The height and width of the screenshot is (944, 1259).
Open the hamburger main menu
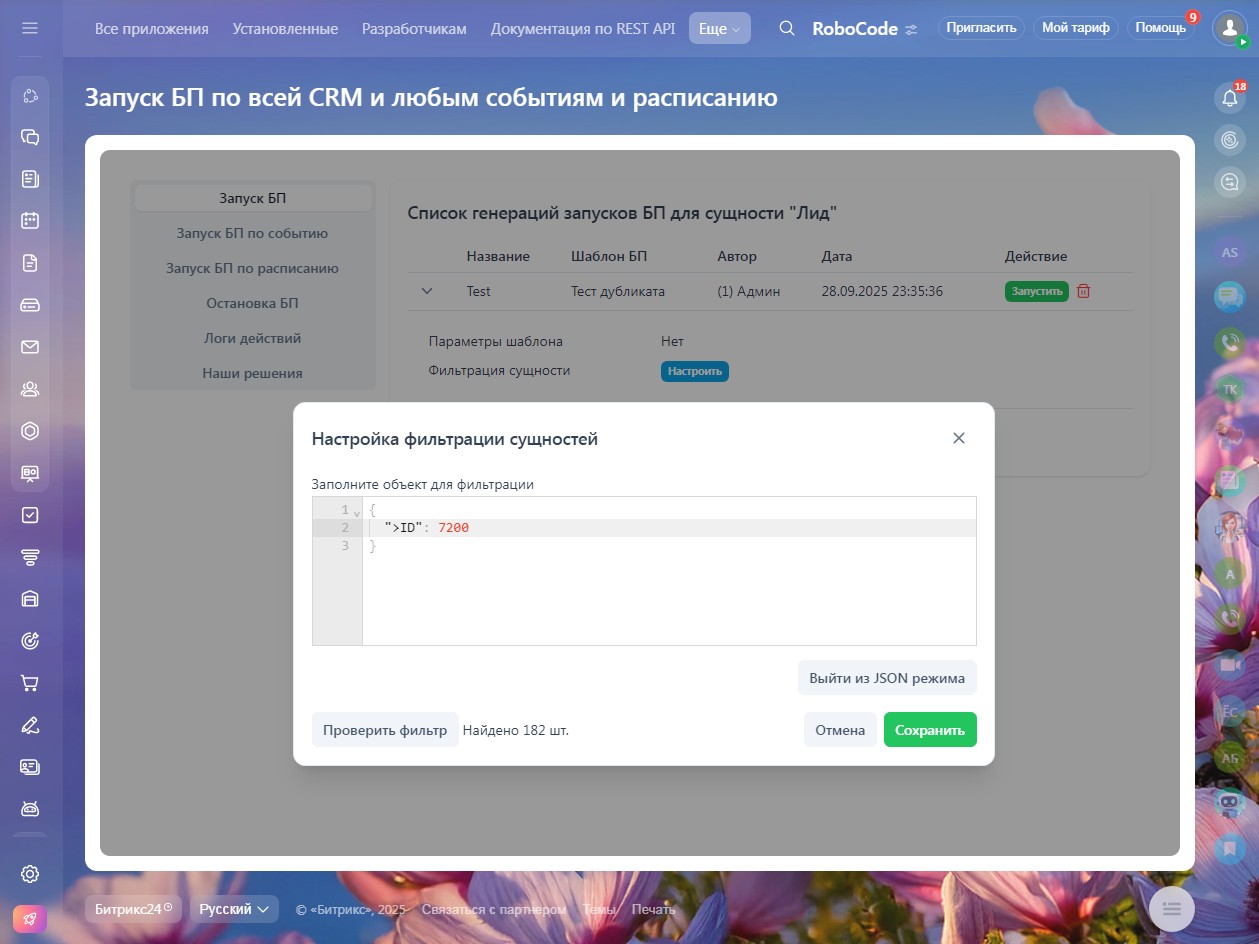coord(30,28)
